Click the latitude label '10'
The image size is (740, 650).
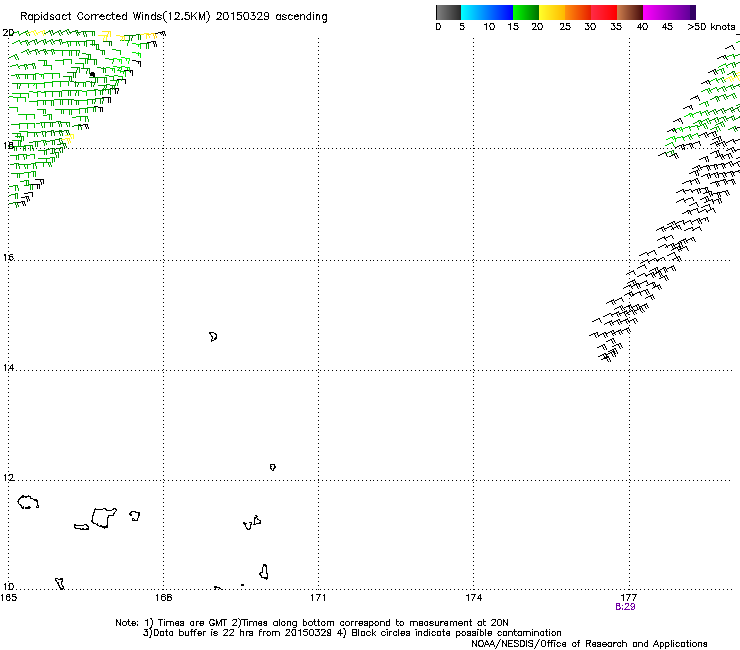[8, 587]
